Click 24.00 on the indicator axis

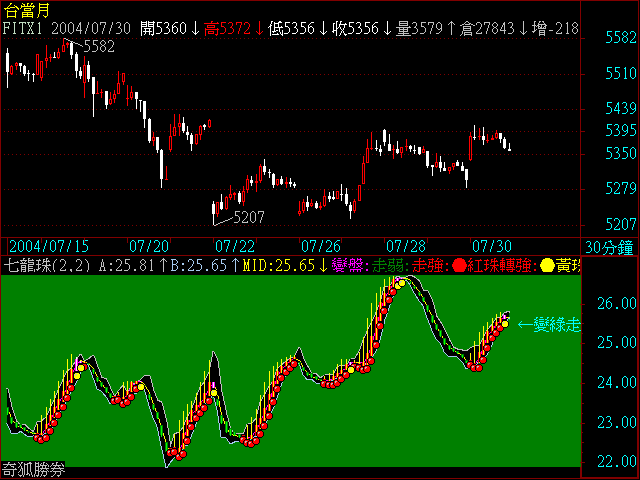tap(617, 382)
